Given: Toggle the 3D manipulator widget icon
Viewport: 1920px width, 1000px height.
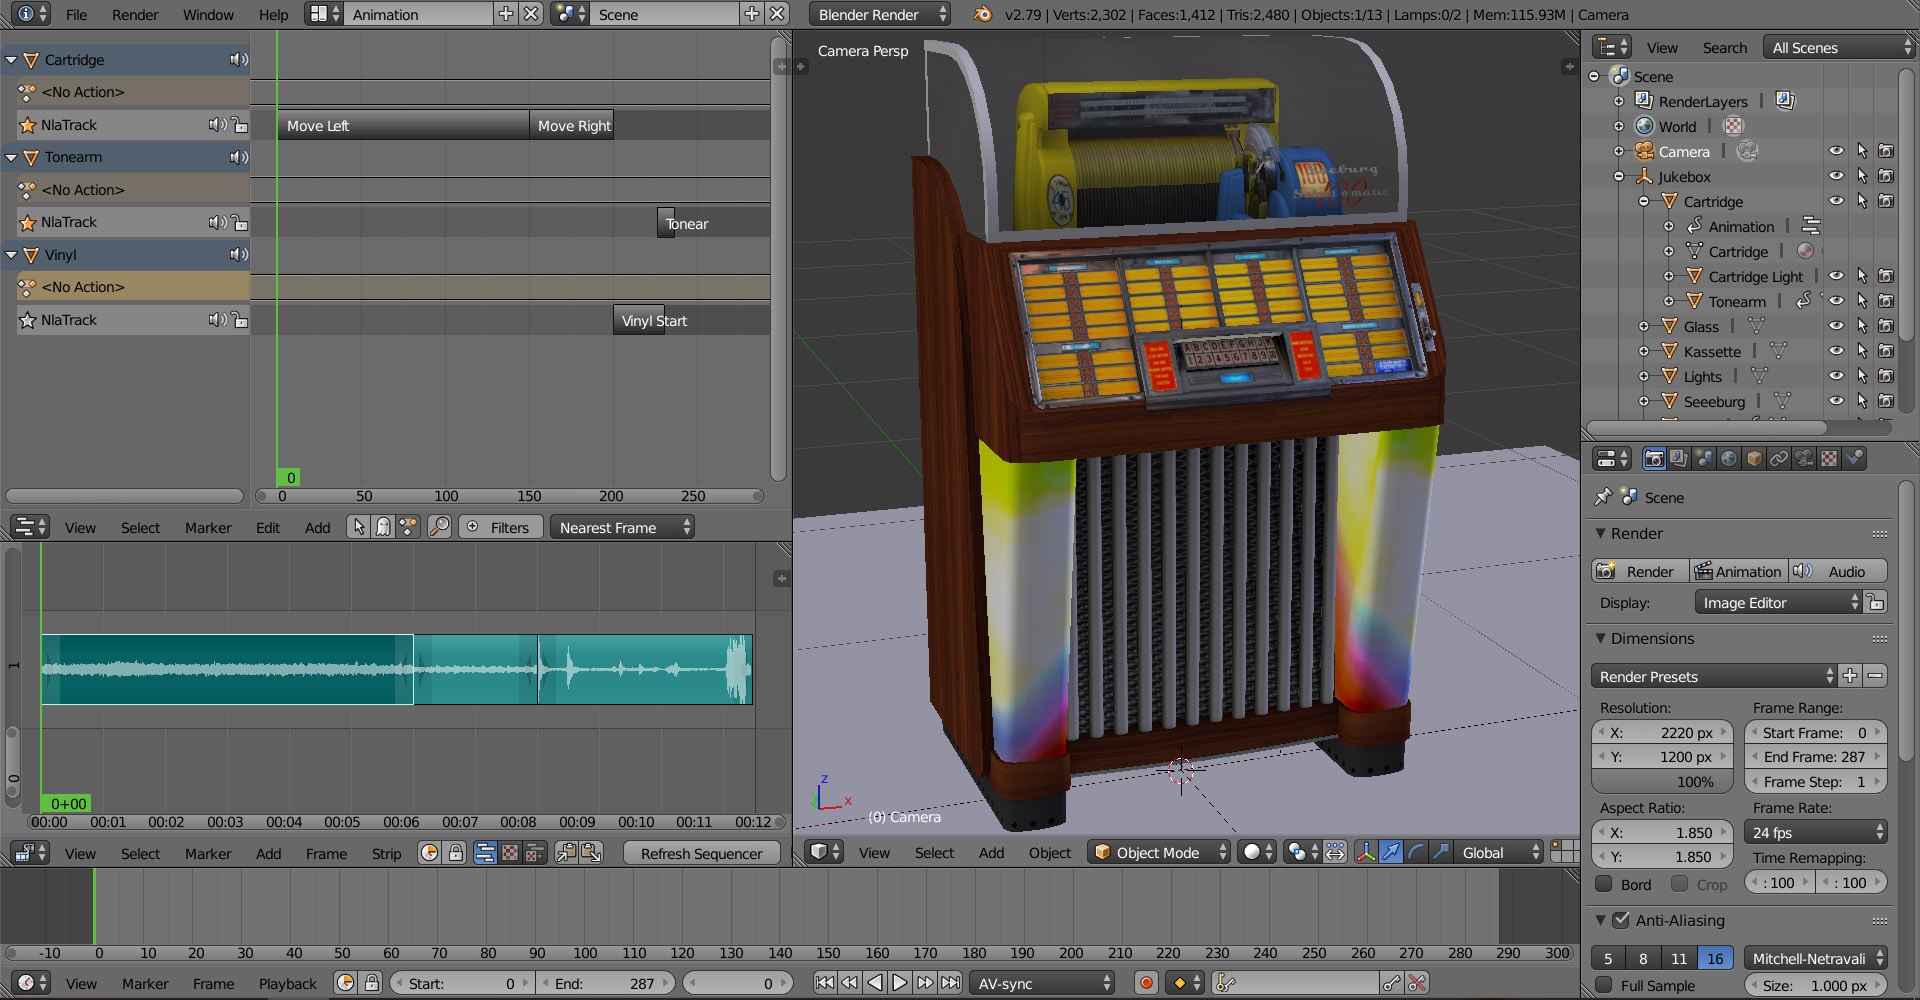Looking at the screenshot, I should [1365, 852].
